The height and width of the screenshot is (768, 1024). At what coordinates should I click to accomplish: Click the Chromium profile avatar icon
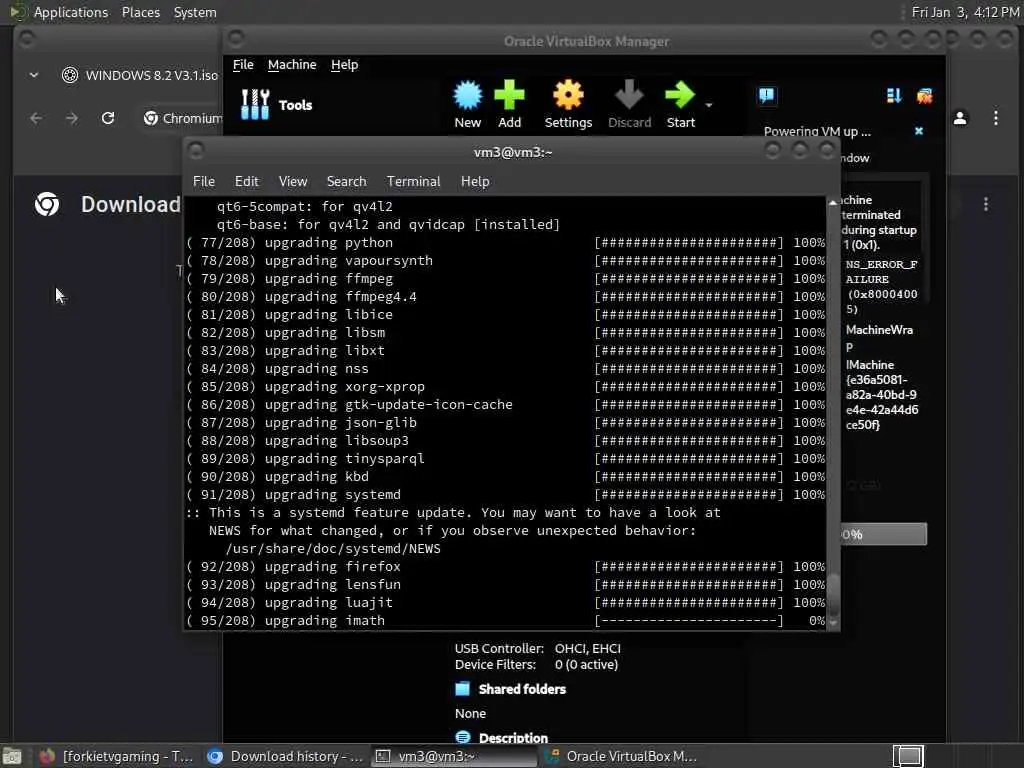[960, 118]
